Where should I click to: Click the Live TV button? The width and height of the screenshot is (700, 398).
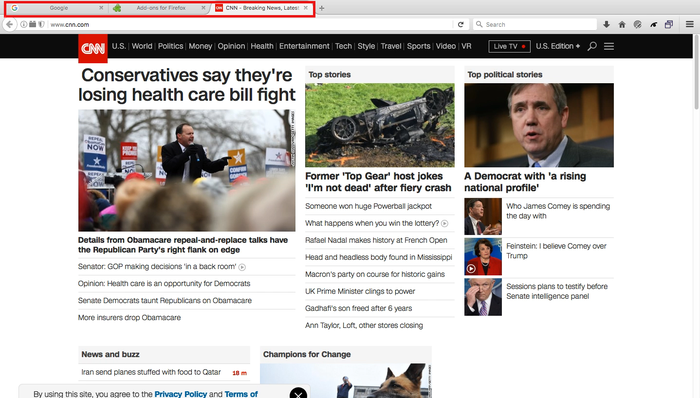[x=509, y=46]
